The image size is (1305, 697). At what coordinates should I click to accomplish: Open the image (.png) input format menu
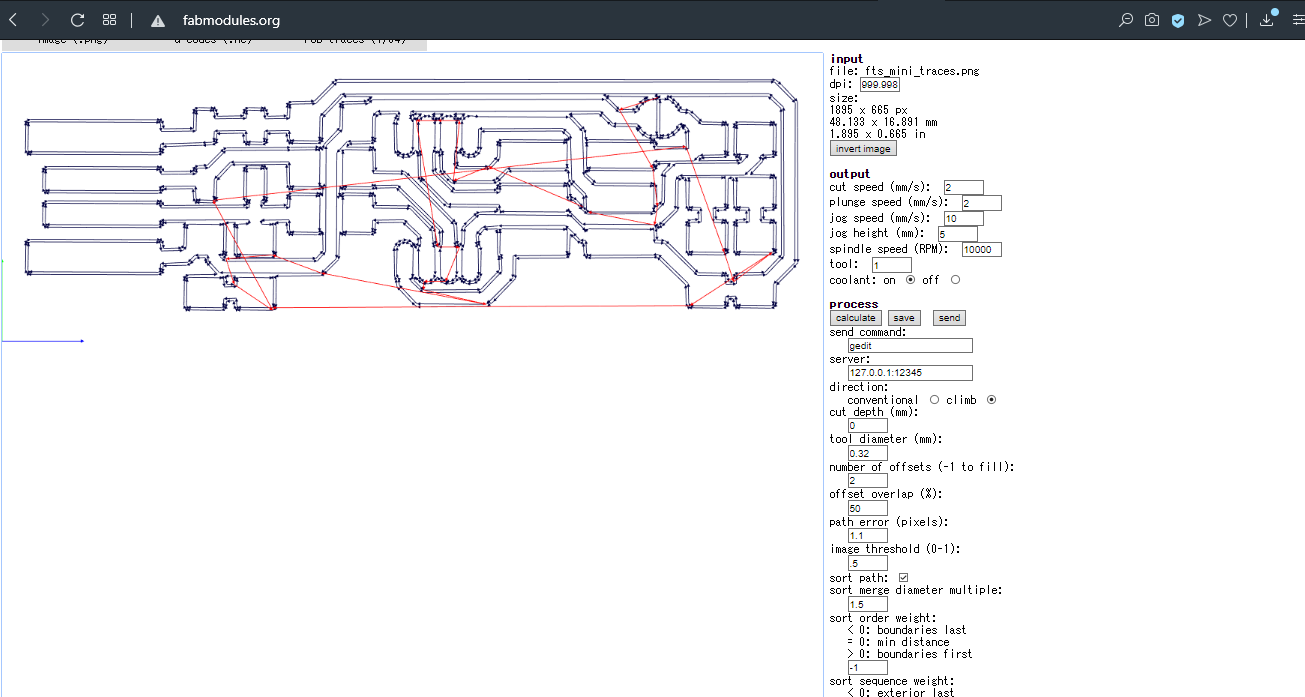pos(72,41)
